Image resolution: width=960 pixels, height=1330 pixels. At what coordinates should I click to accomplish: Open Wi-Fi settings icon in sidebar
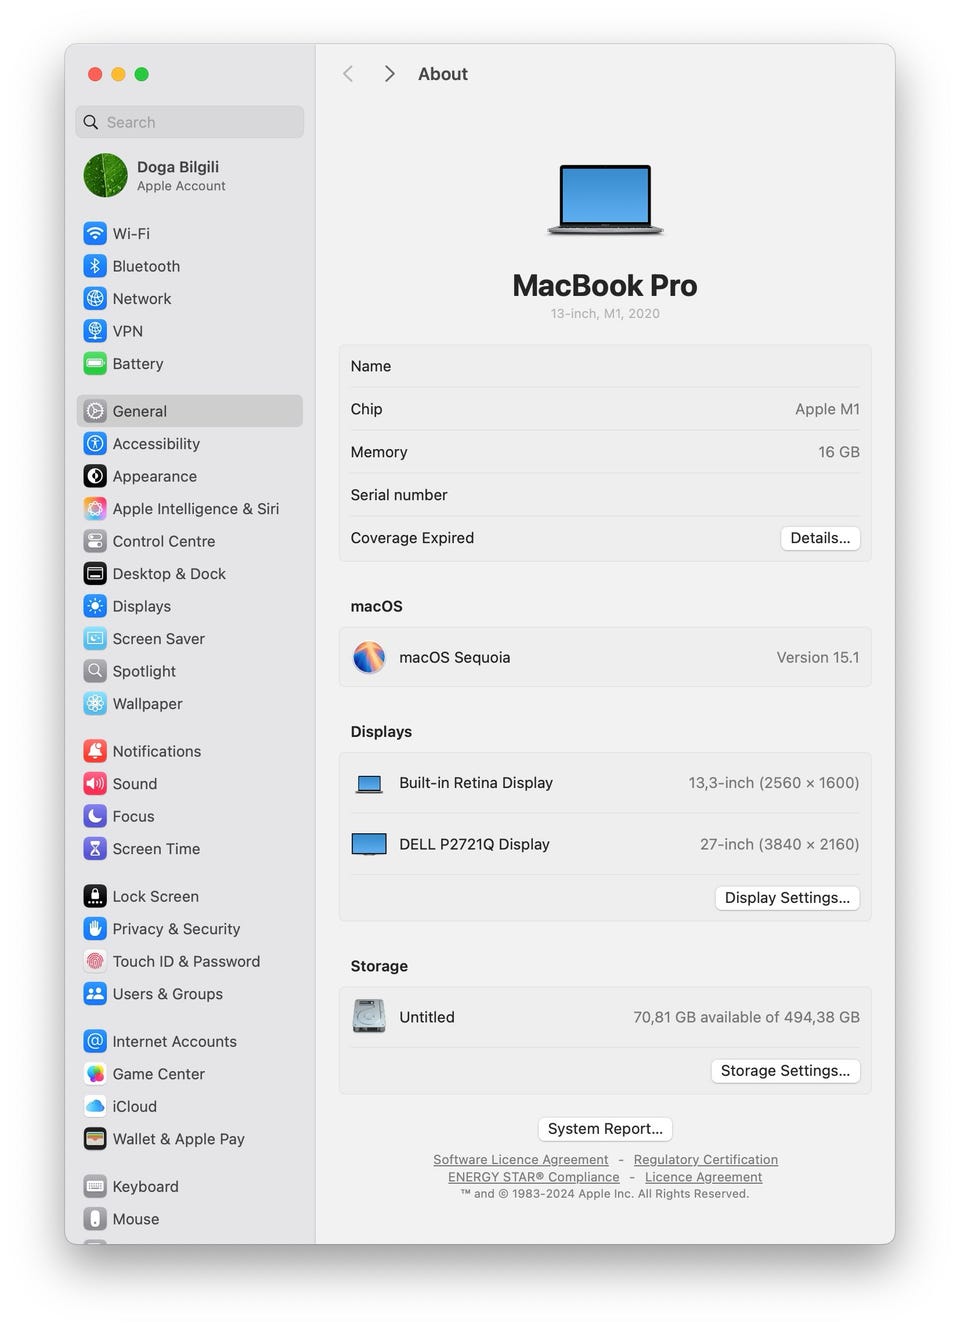[x=95, y=233]
